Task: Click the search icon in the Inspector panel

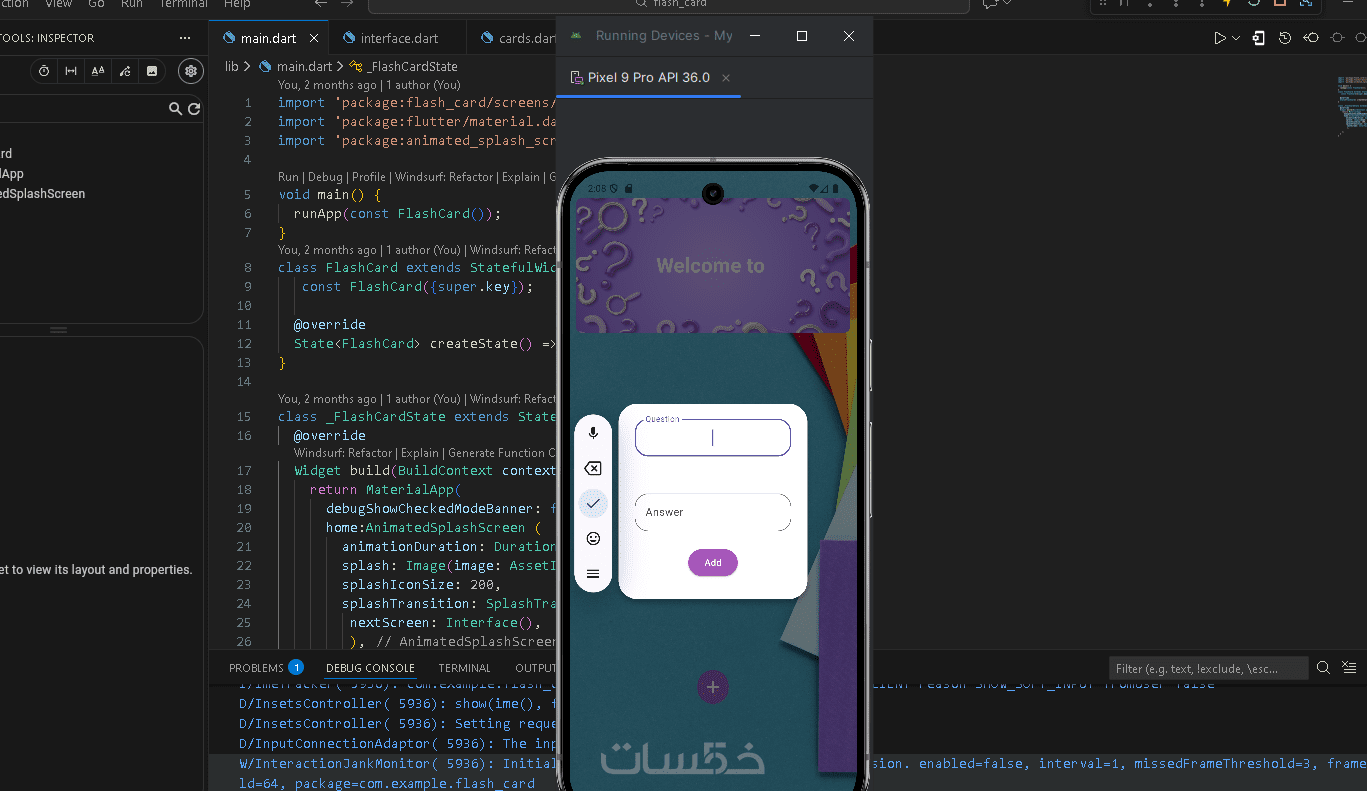Action: pyautogui.click(x=175, y=109)
